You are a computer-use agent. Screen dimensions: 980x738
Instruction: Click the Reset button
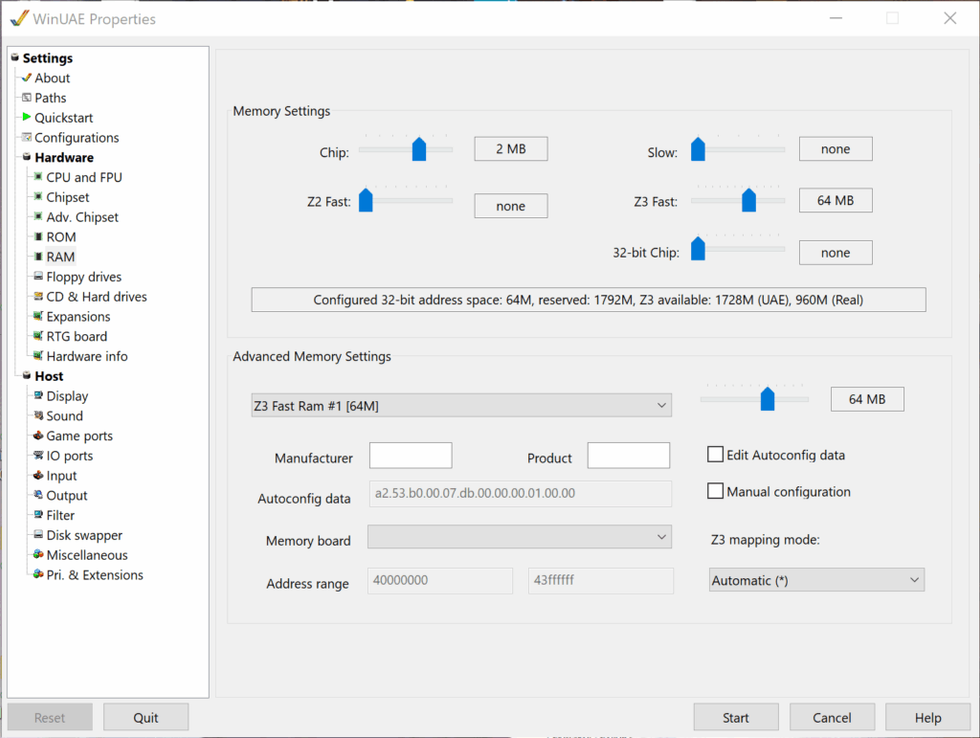pos(49,717)
